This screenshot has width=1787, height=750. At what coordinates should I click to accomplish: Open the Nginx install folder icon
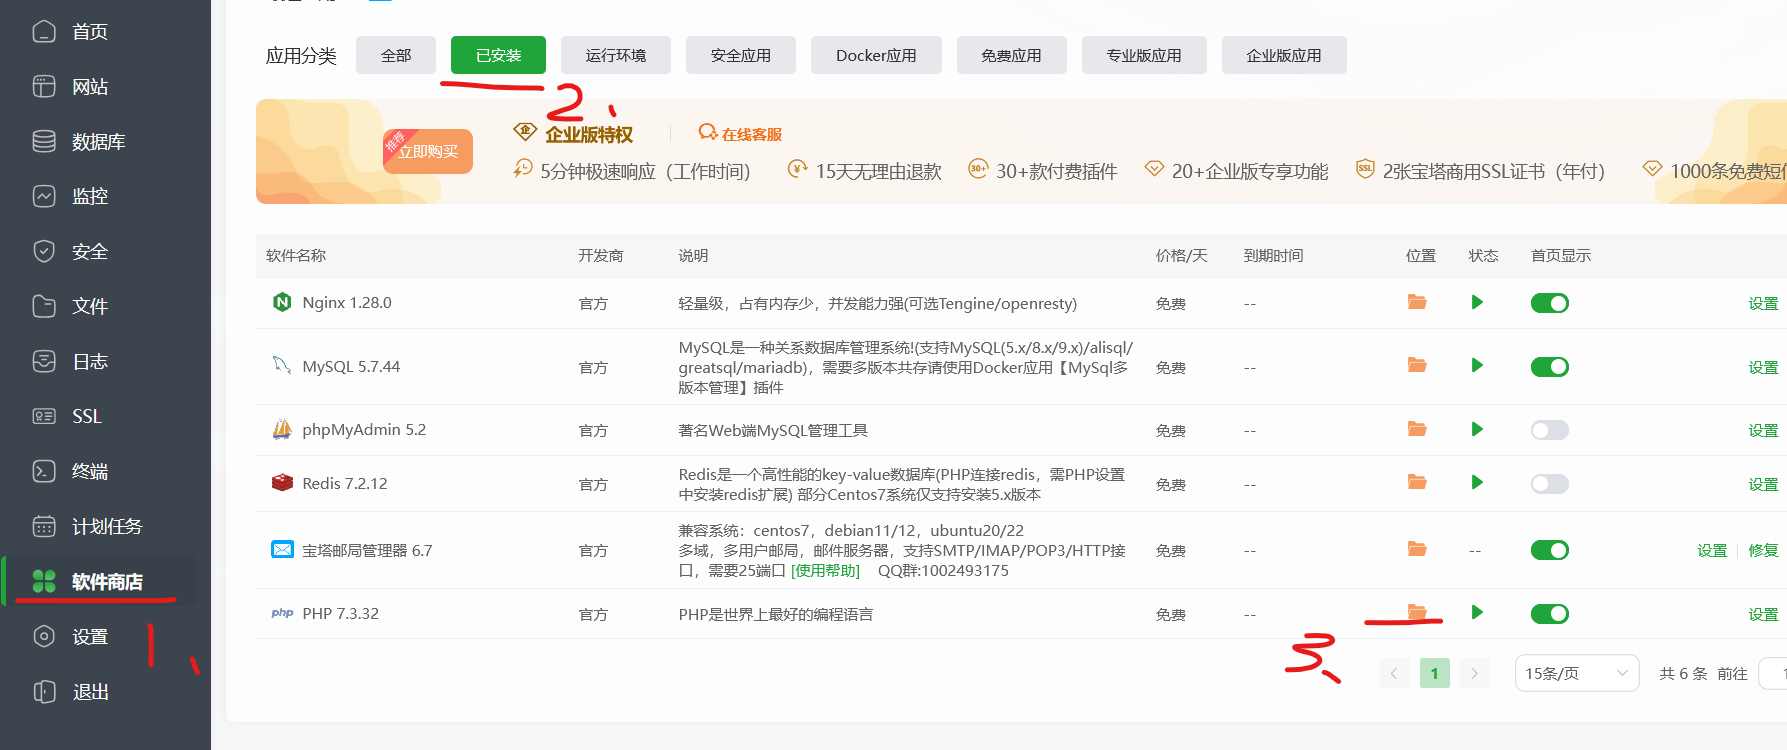[1417, 302]
